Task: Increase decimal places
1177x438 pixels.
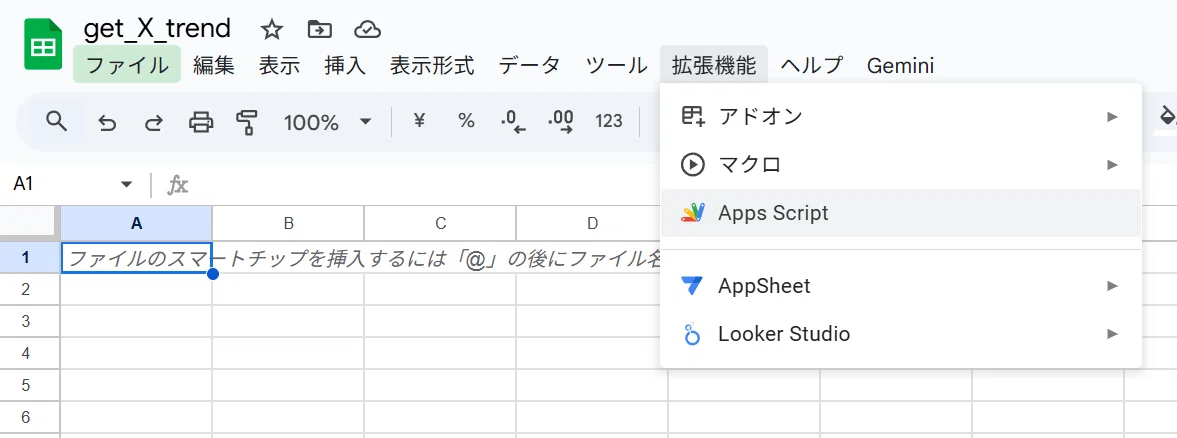Action: tap(561, 122)
